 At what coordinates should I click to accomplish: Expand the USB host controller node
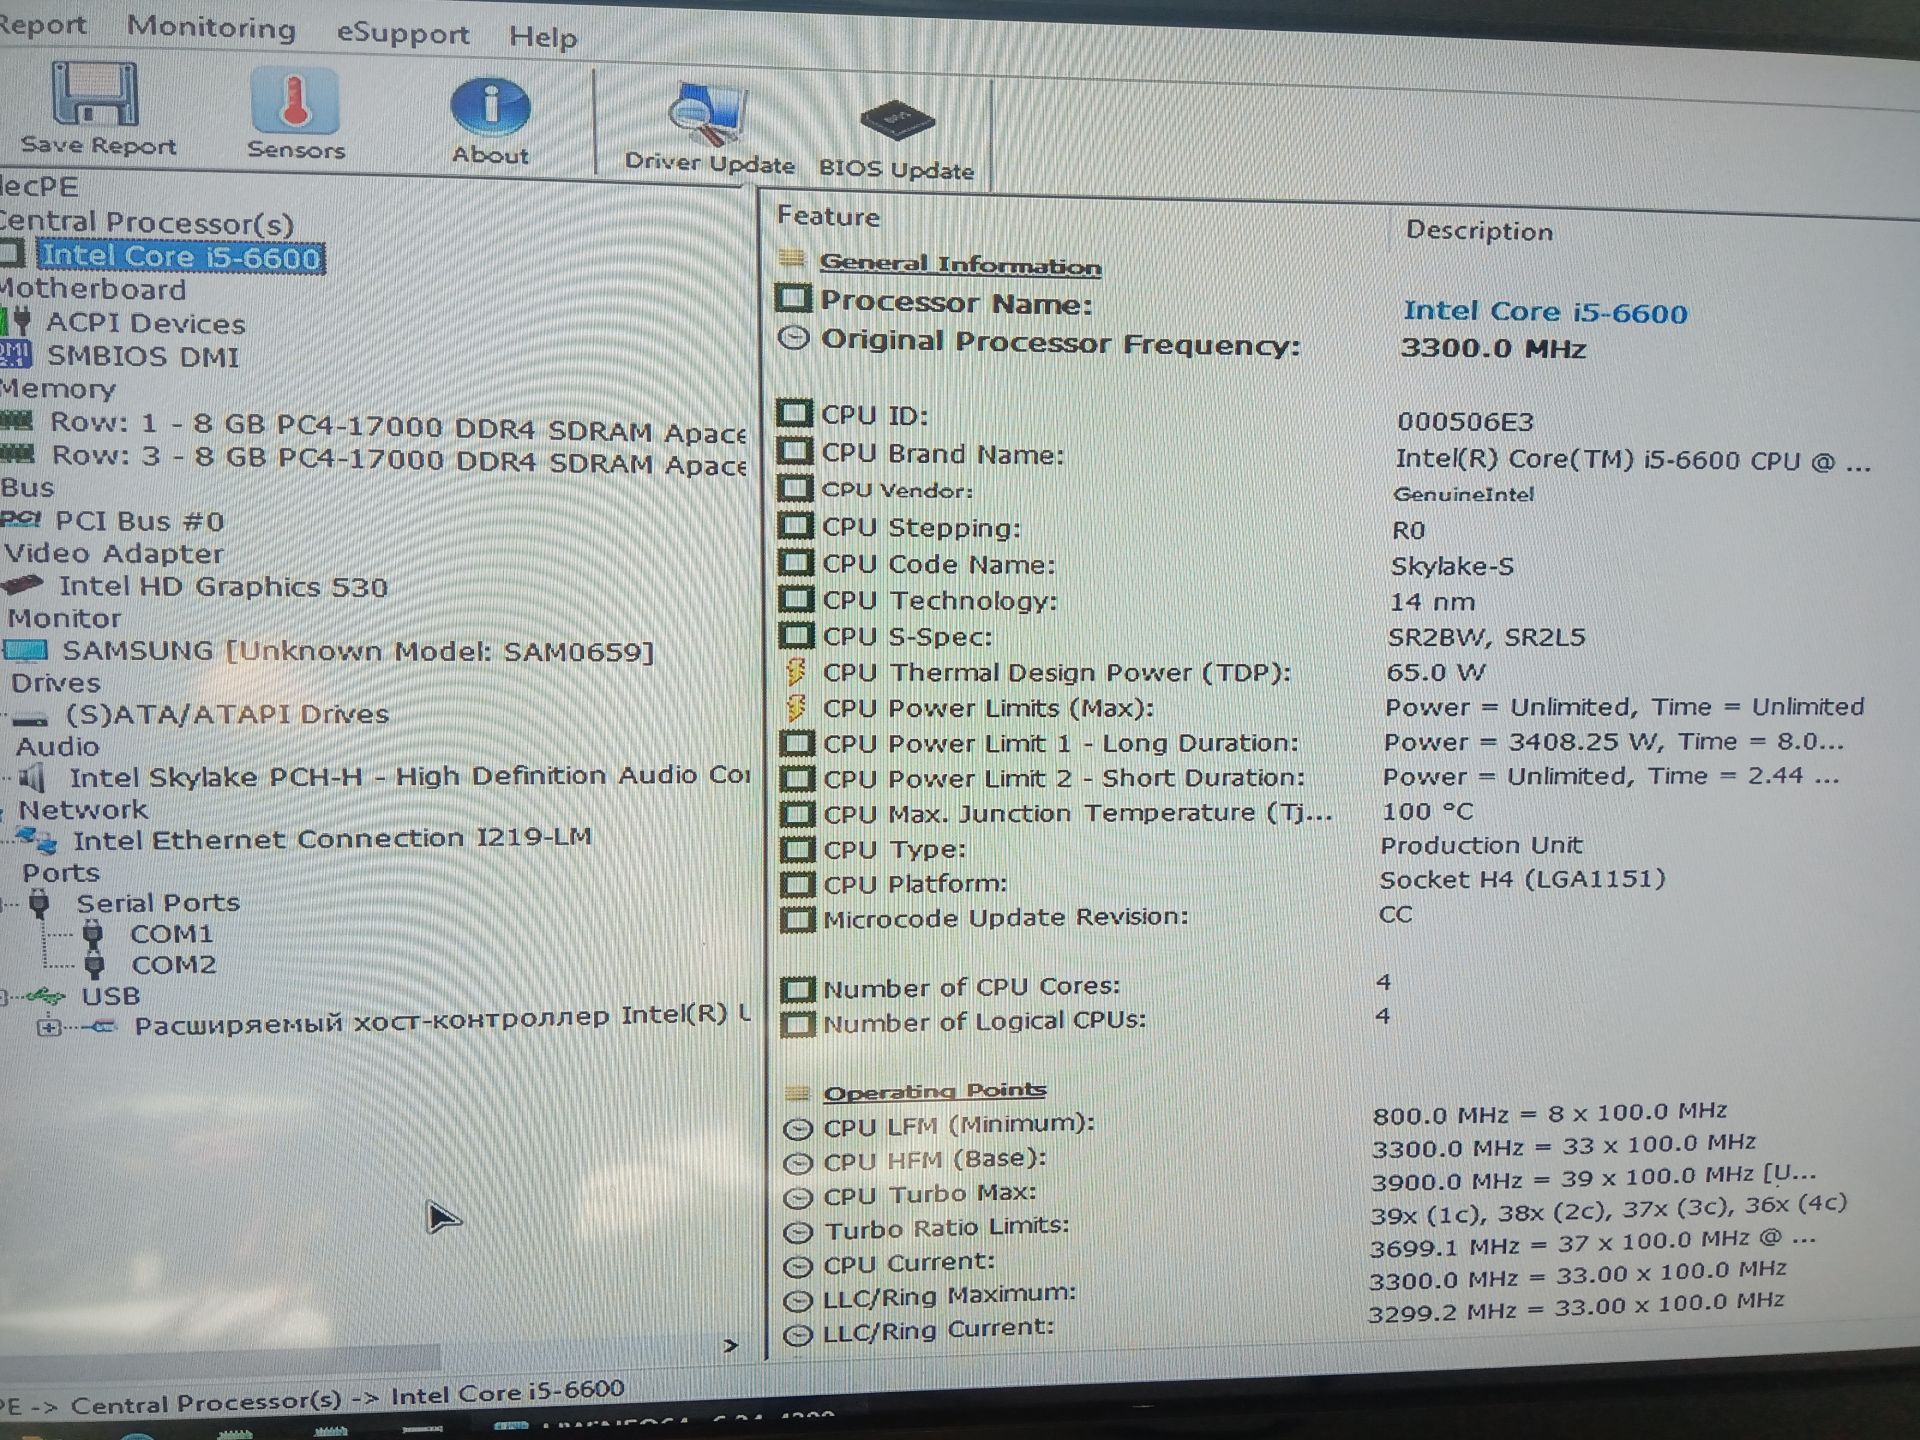48,1027
